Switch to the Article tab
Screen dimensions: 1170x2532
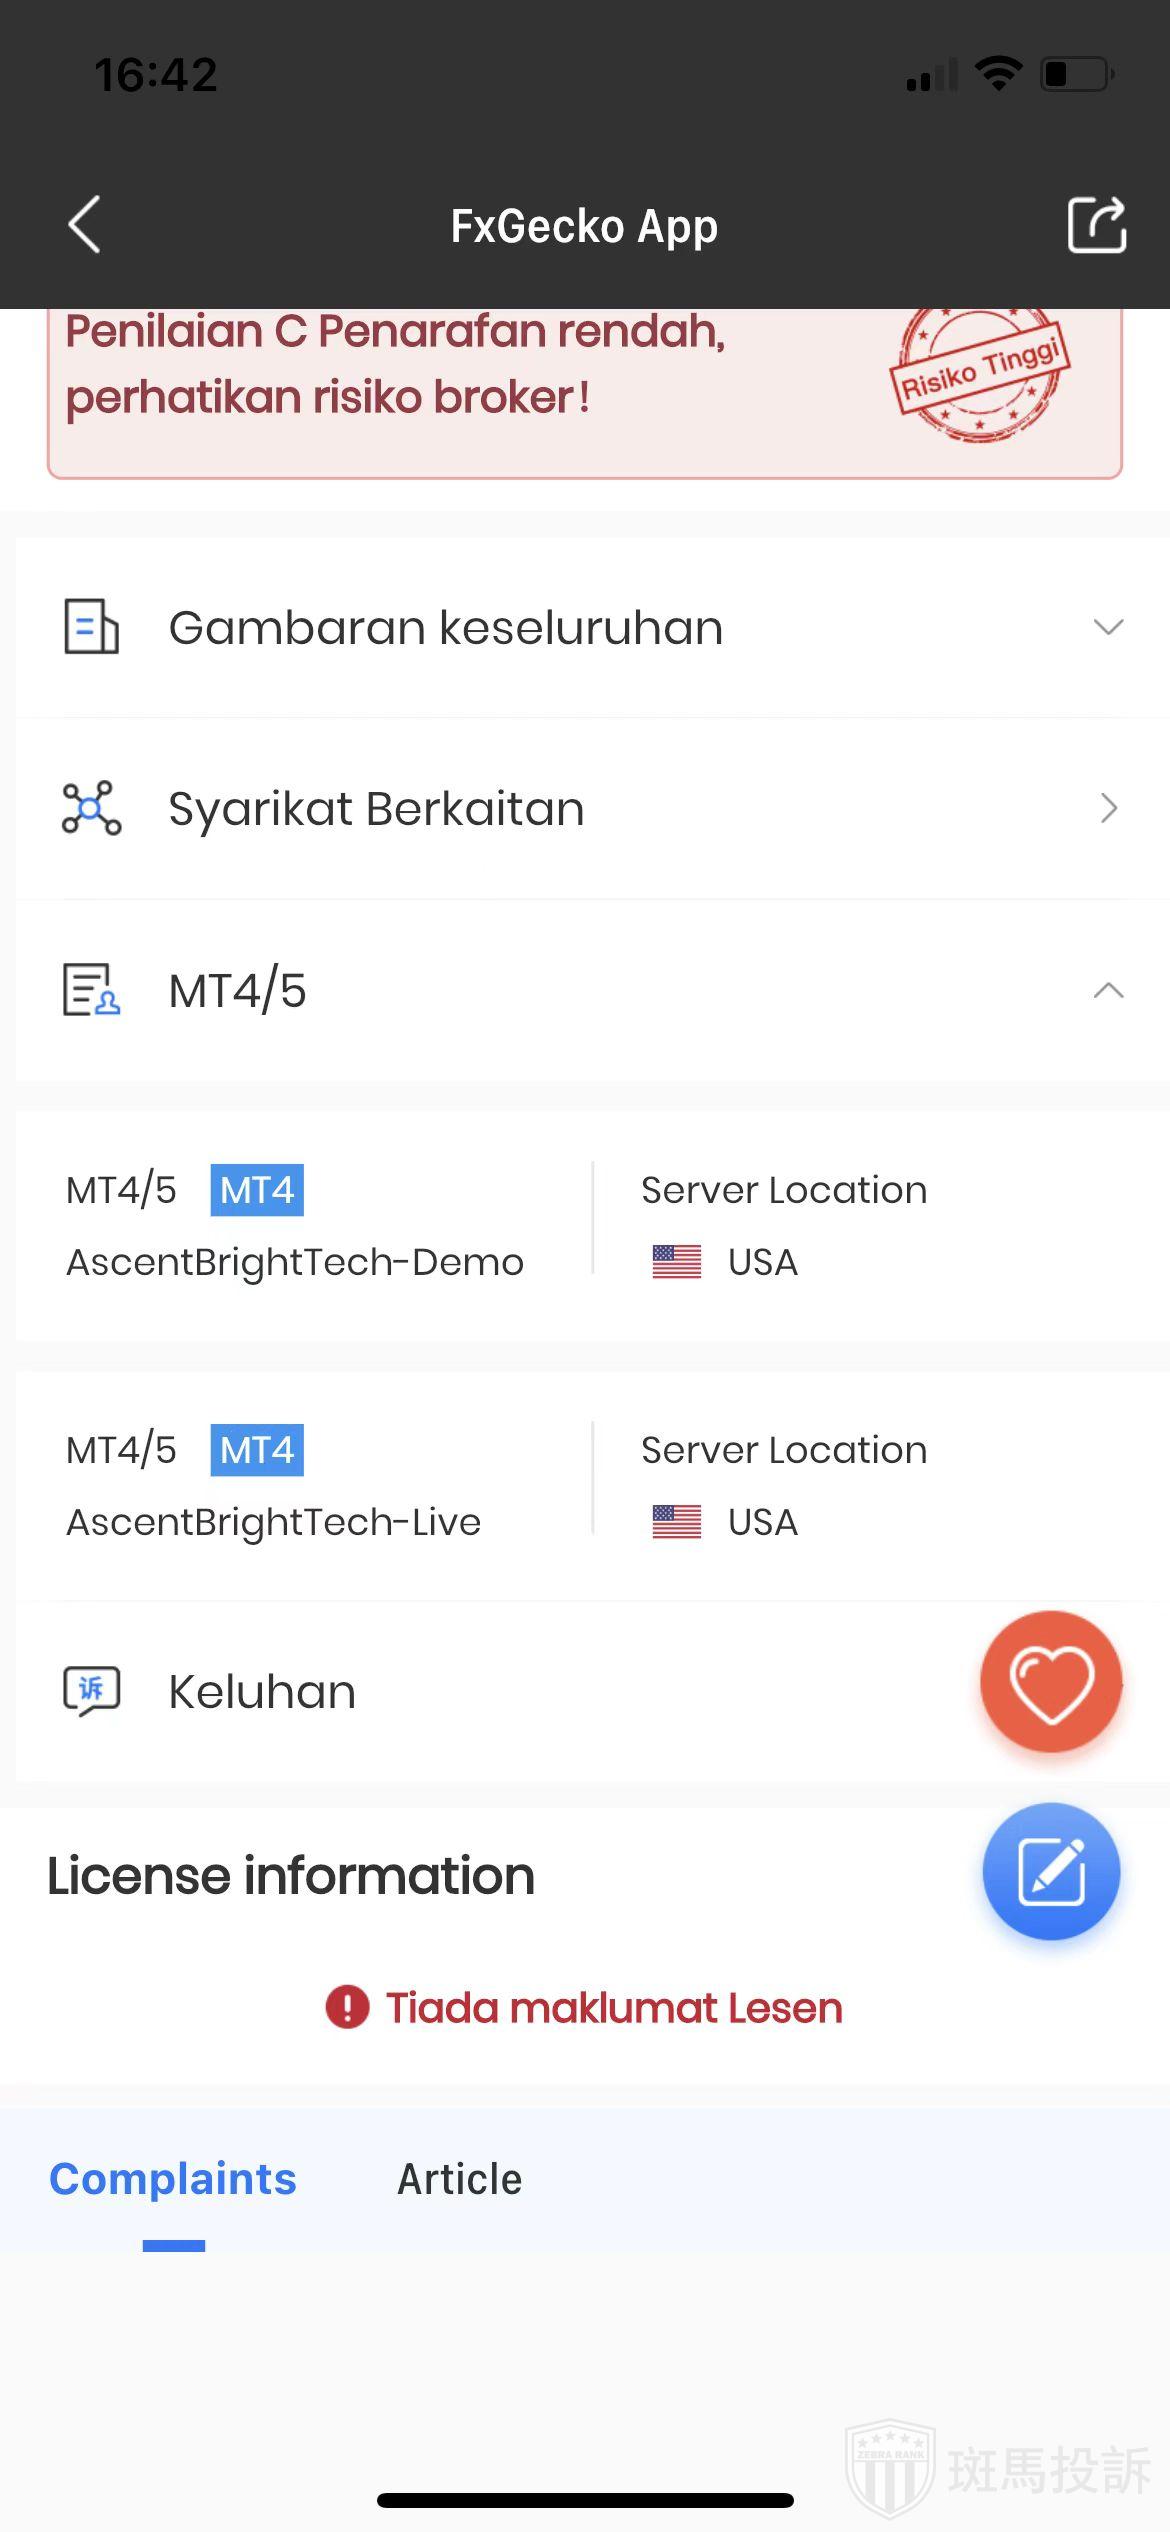(x=459, y=2179)
